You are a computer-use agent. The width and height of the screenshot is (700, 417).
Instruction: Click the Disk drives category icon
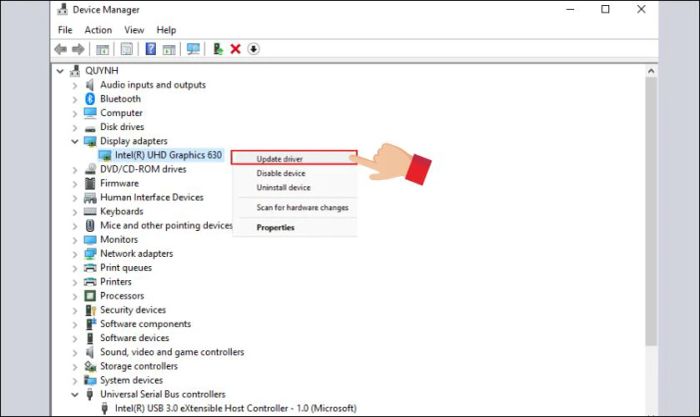(90, 128)
